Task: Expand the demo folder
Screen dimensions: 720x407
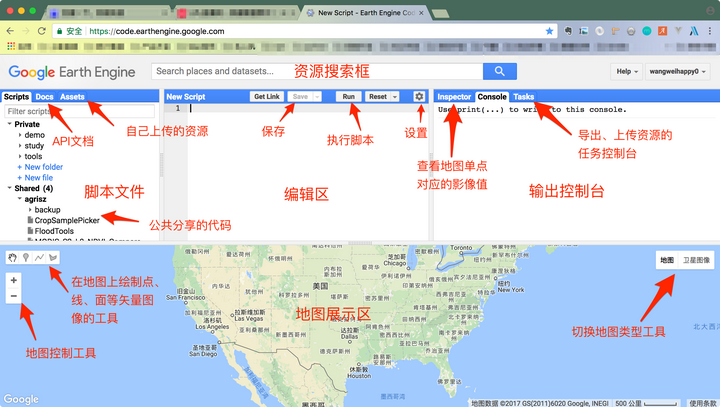Action: (20, 135)
